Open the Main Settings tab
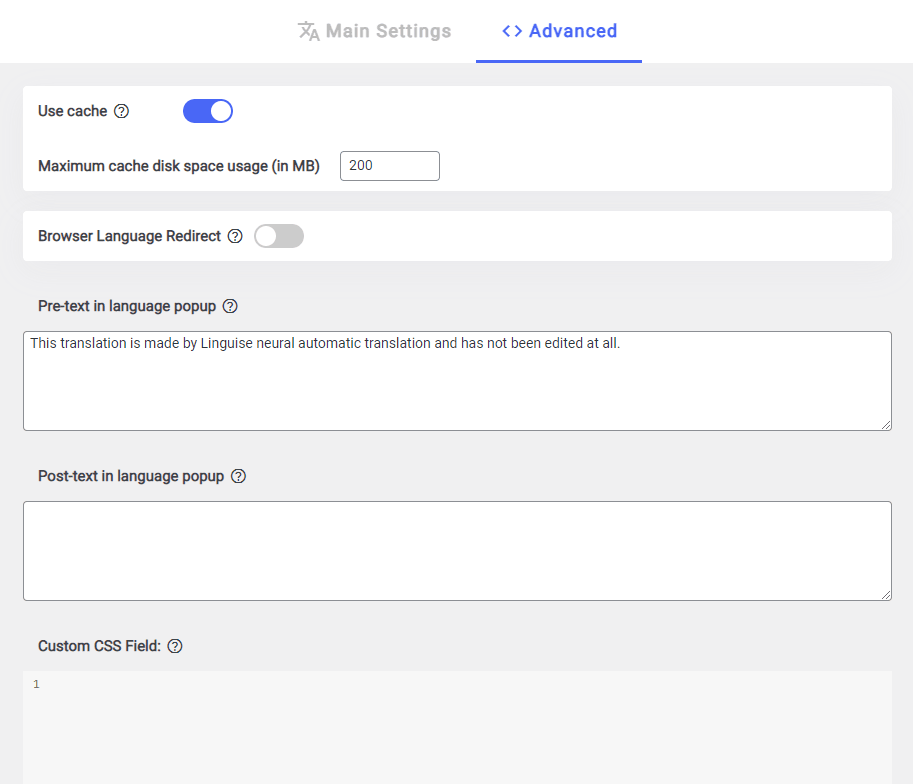 (x=374, y=31)
